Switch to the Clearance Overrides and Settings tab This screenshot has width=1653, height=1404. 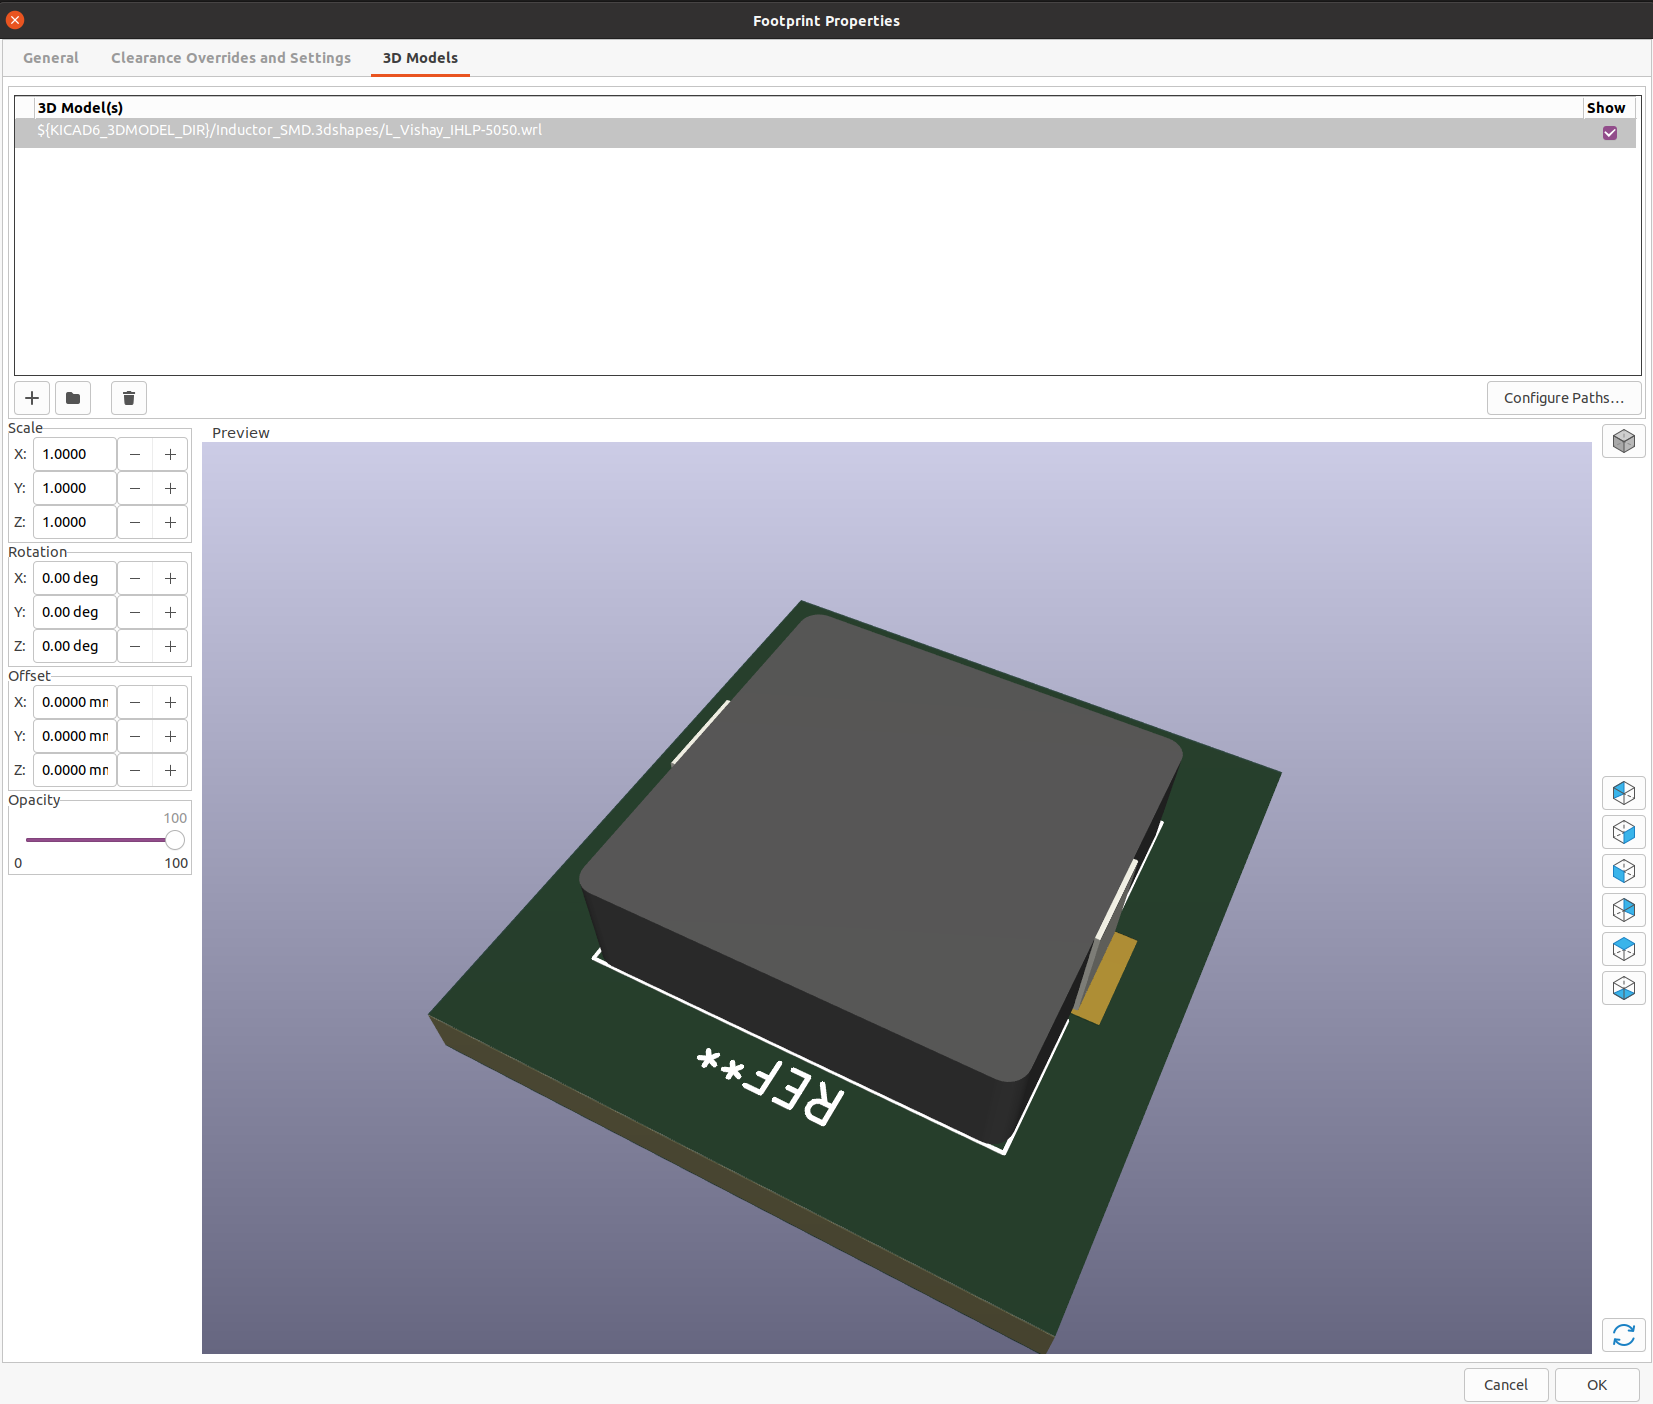point(231,58)
